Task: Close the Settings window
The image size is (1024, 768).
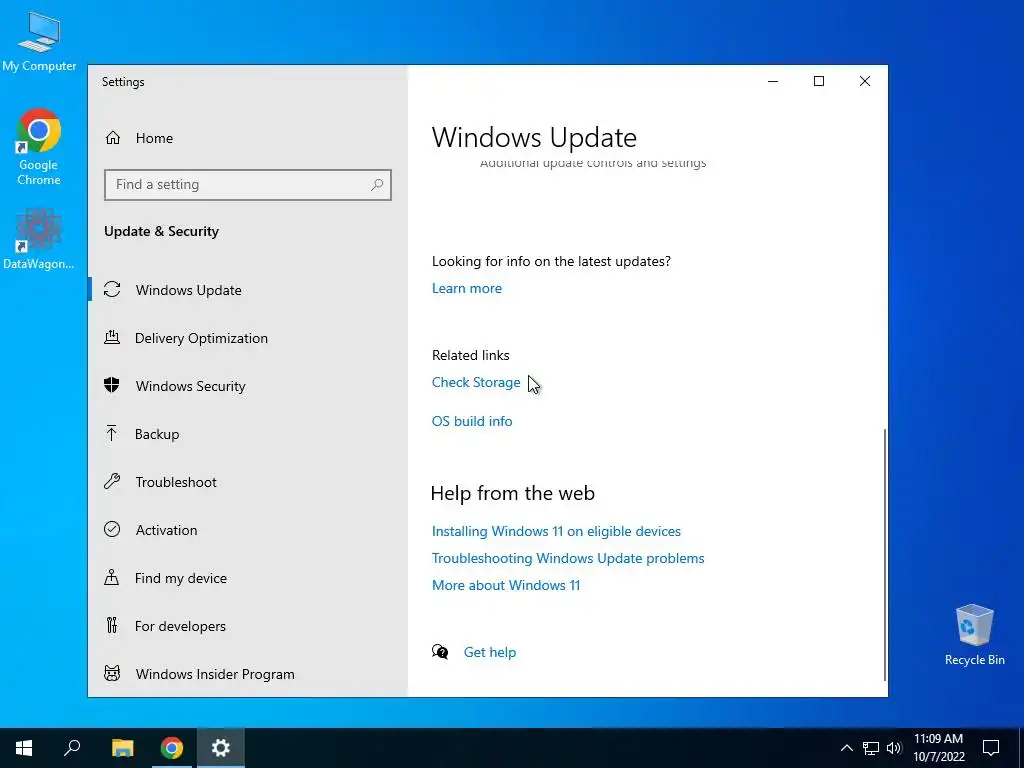Action: (865, 81)
